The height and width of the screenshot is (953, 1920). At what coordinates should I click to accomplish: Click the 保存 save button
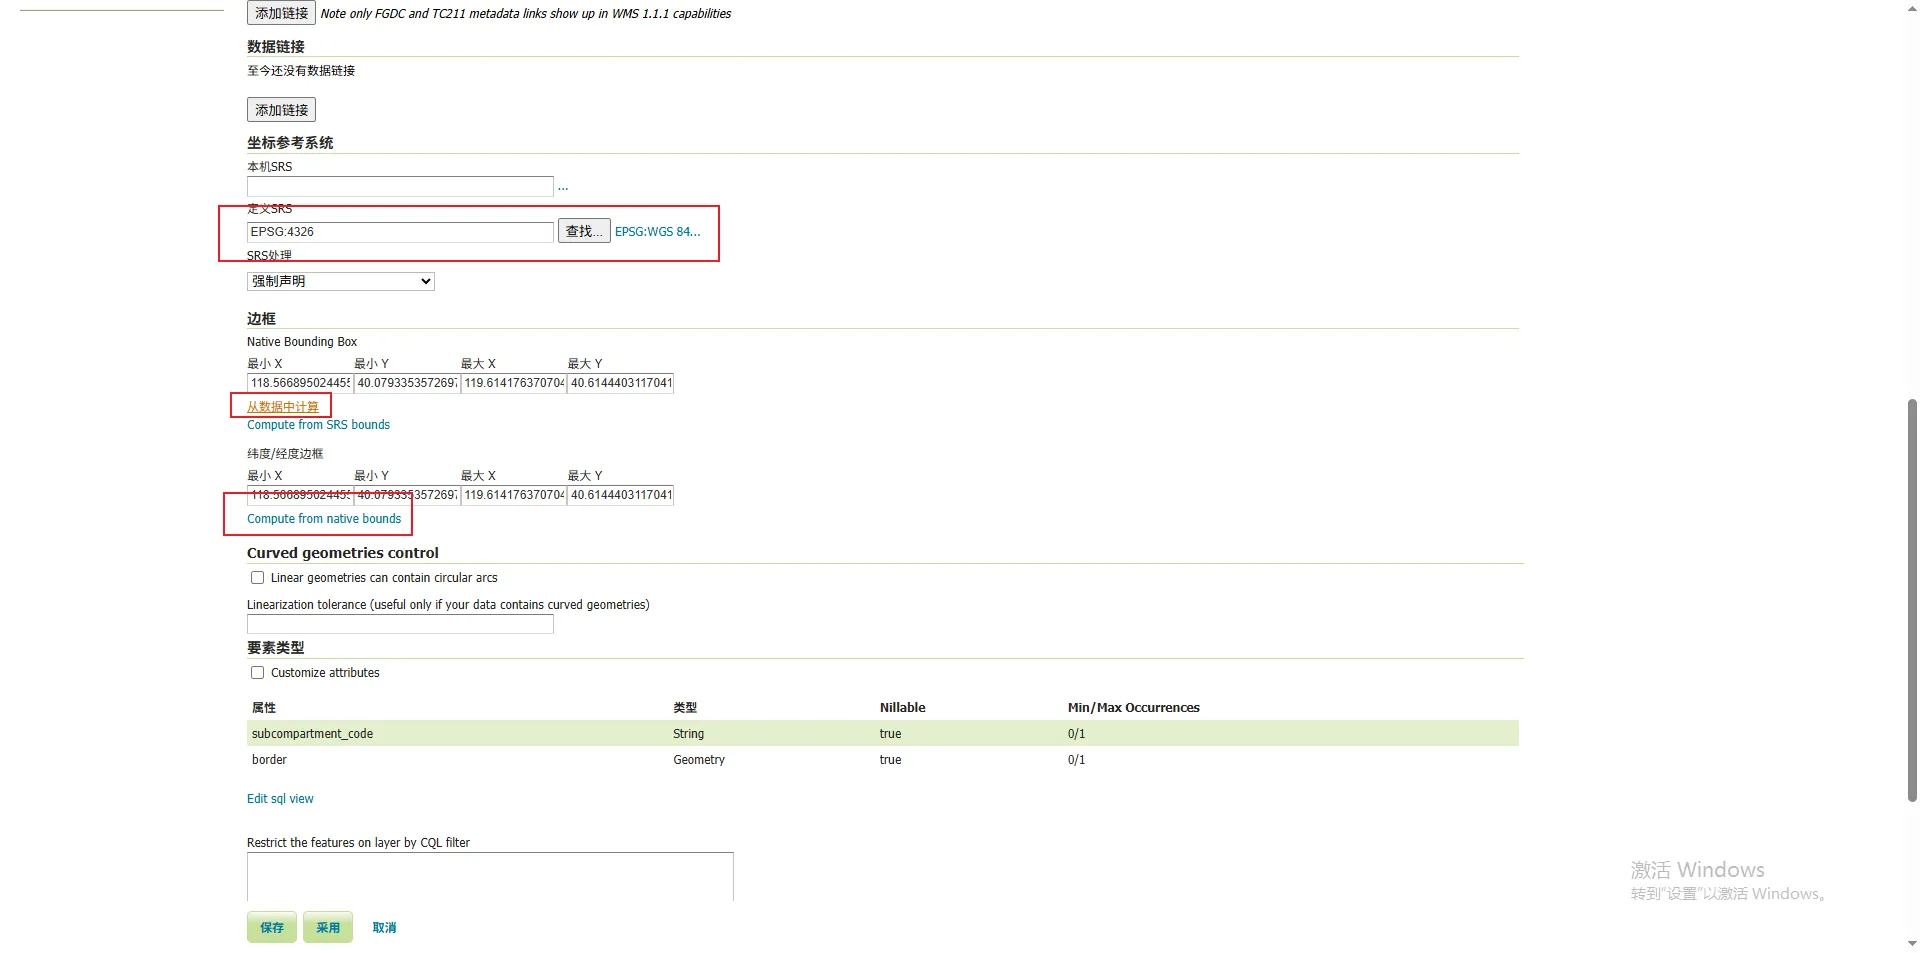[x=272, y=928]
